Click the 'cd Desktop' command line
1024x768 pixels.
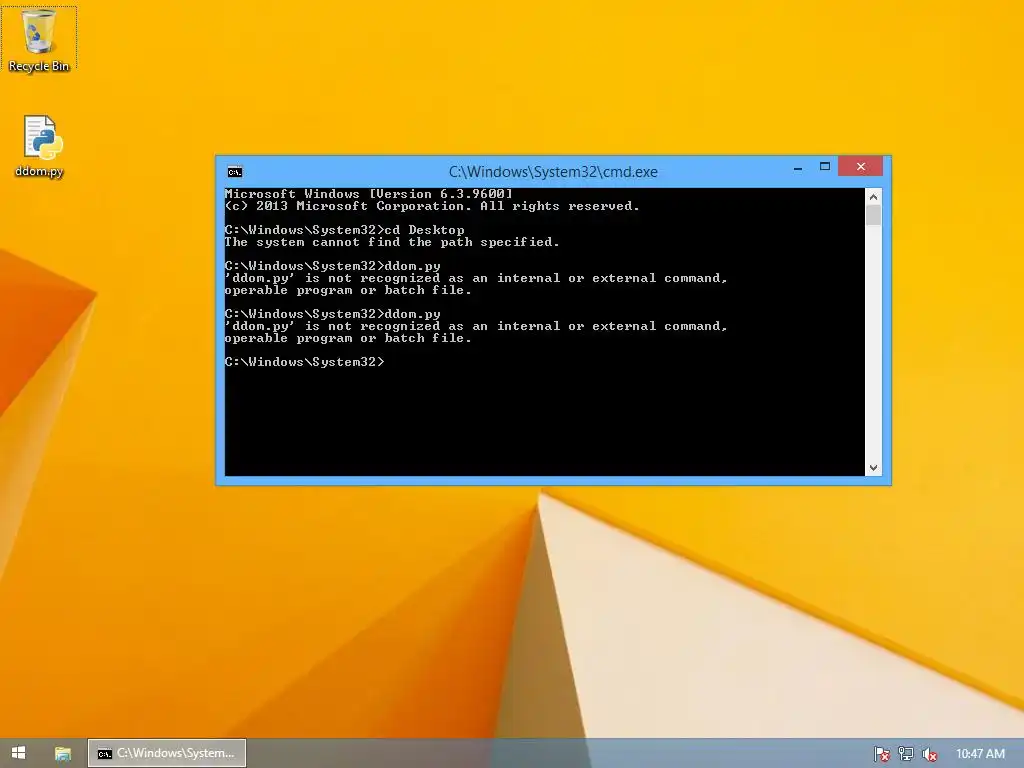pos(344,230)
